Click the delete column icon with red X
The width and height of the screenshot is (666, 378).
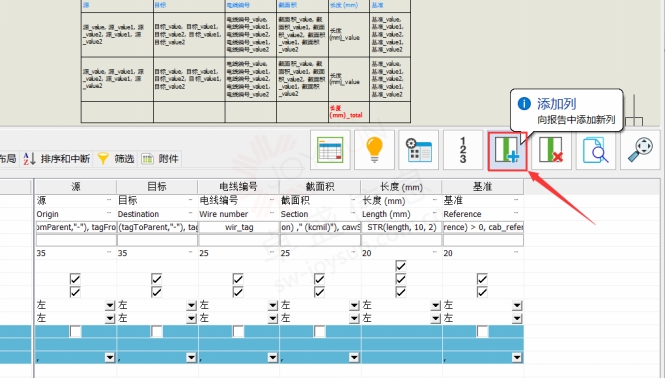551,150
